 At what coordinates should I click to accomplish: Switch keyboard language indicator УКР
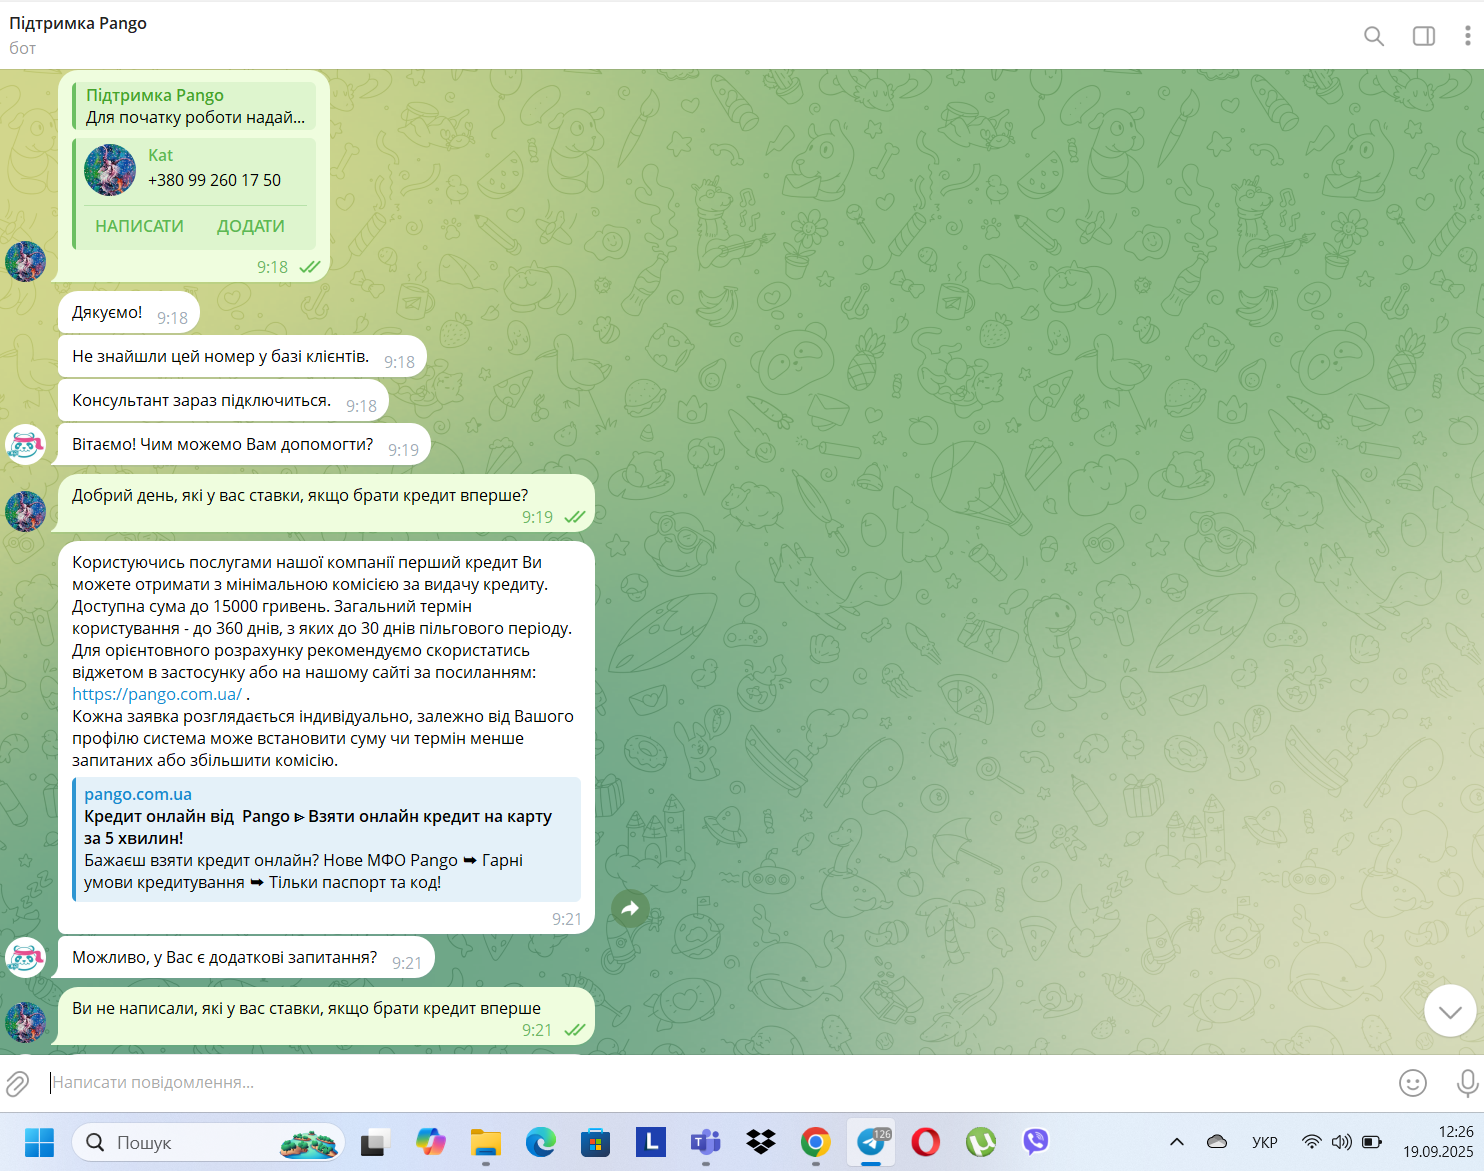coord(1265,1142)
